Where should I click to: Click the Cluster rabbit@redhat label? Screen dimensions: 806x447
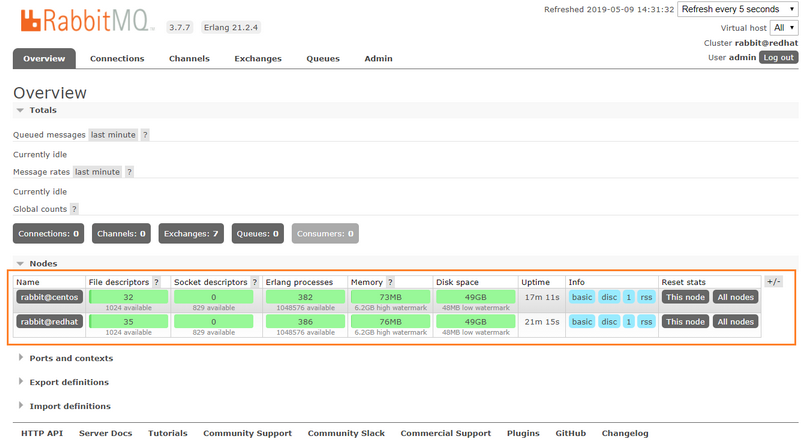click(751, 43)
